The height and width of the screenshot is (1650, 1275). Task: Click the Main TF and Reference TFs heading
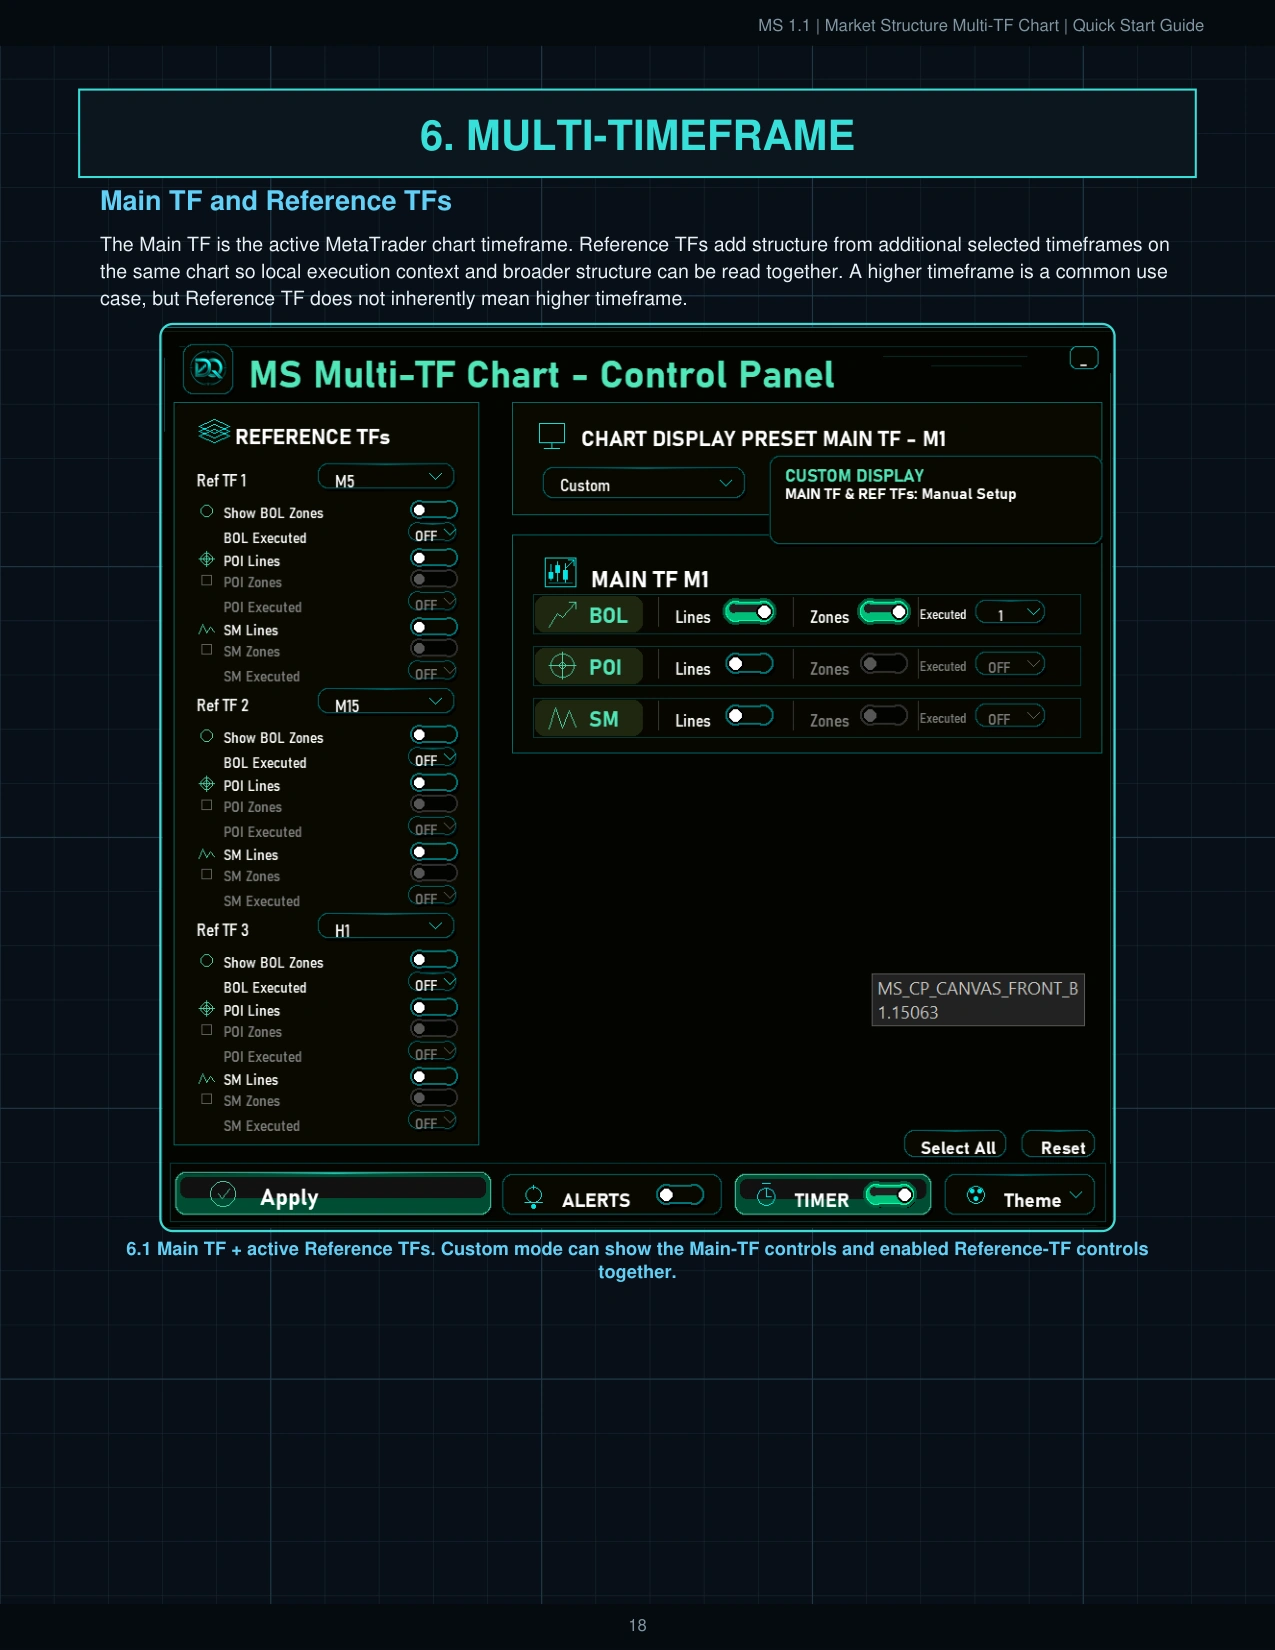(276, 201)
